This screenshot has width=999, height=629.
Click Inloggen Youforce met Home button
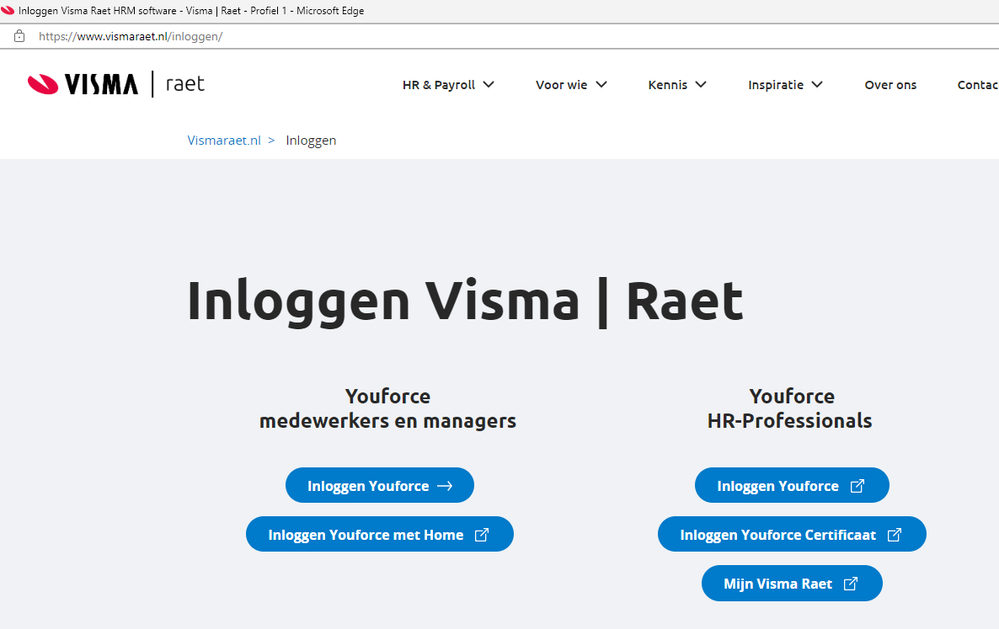[380, 534]
